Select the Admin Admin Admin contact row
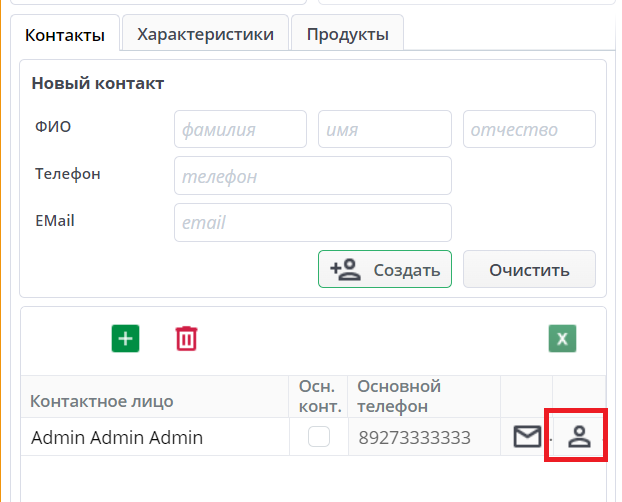The height and width of the screenshot is (502, 622). [x=117, y=437]
